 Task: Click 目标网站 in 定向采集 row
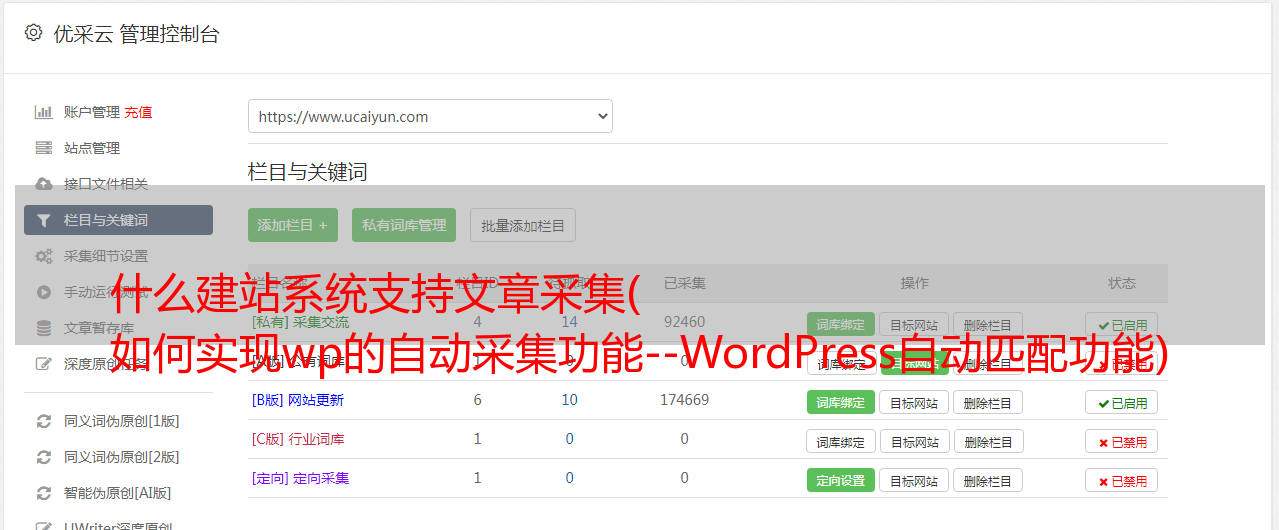point(914,480)
